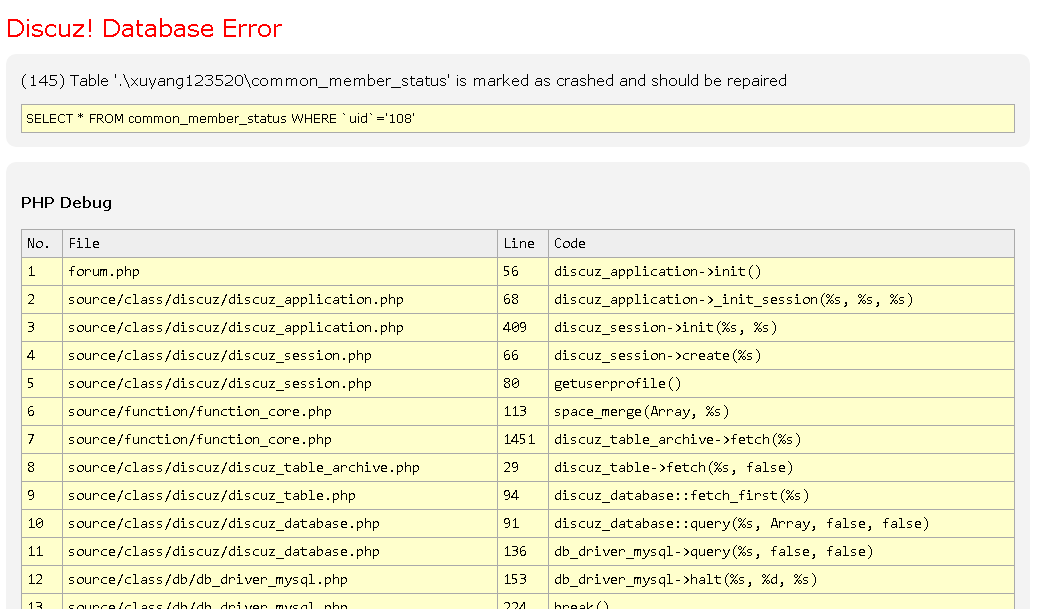Select function_core.php file in row 6
Image resolution: width=1049 pixels, height=609 pixels.
[280, 412]
